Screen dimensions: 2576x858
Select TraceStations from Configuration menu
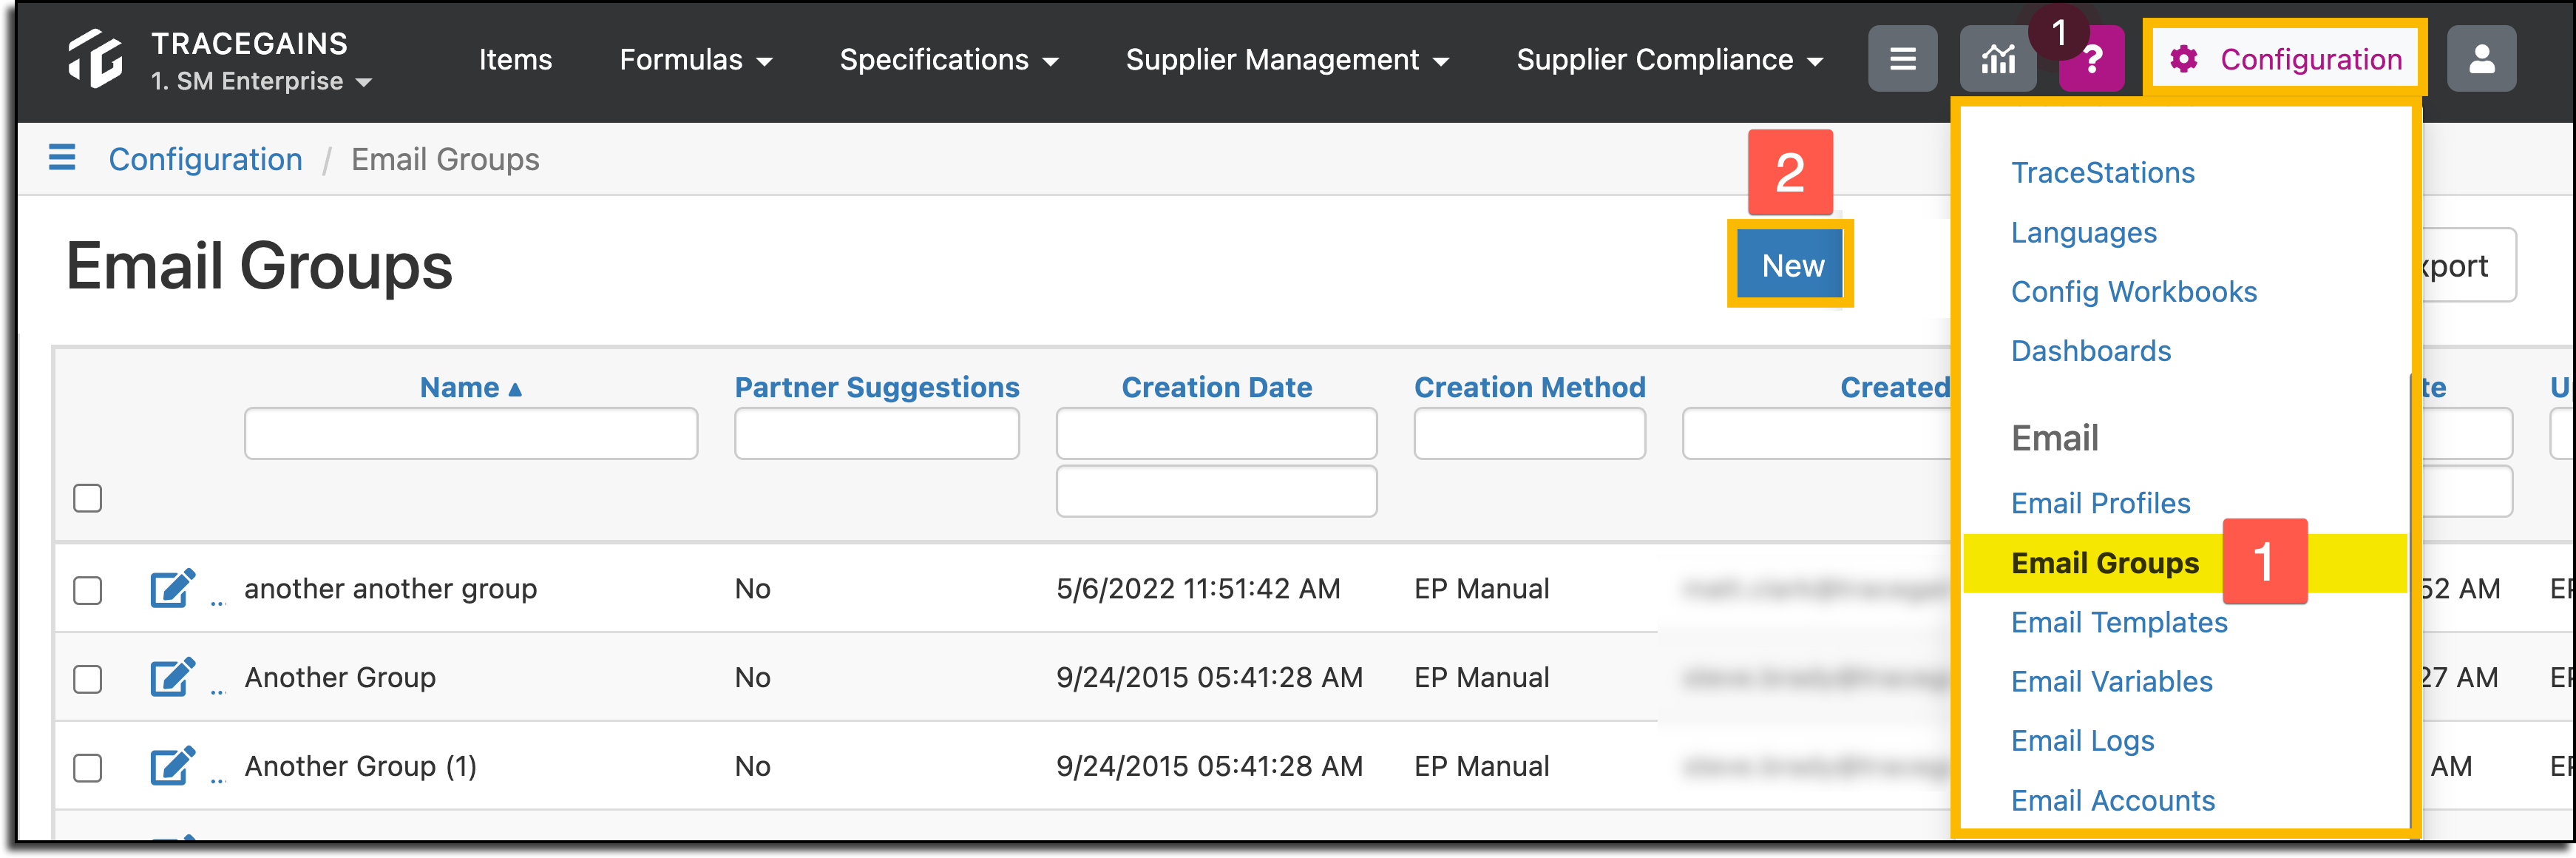click(x=2102, y=172)
